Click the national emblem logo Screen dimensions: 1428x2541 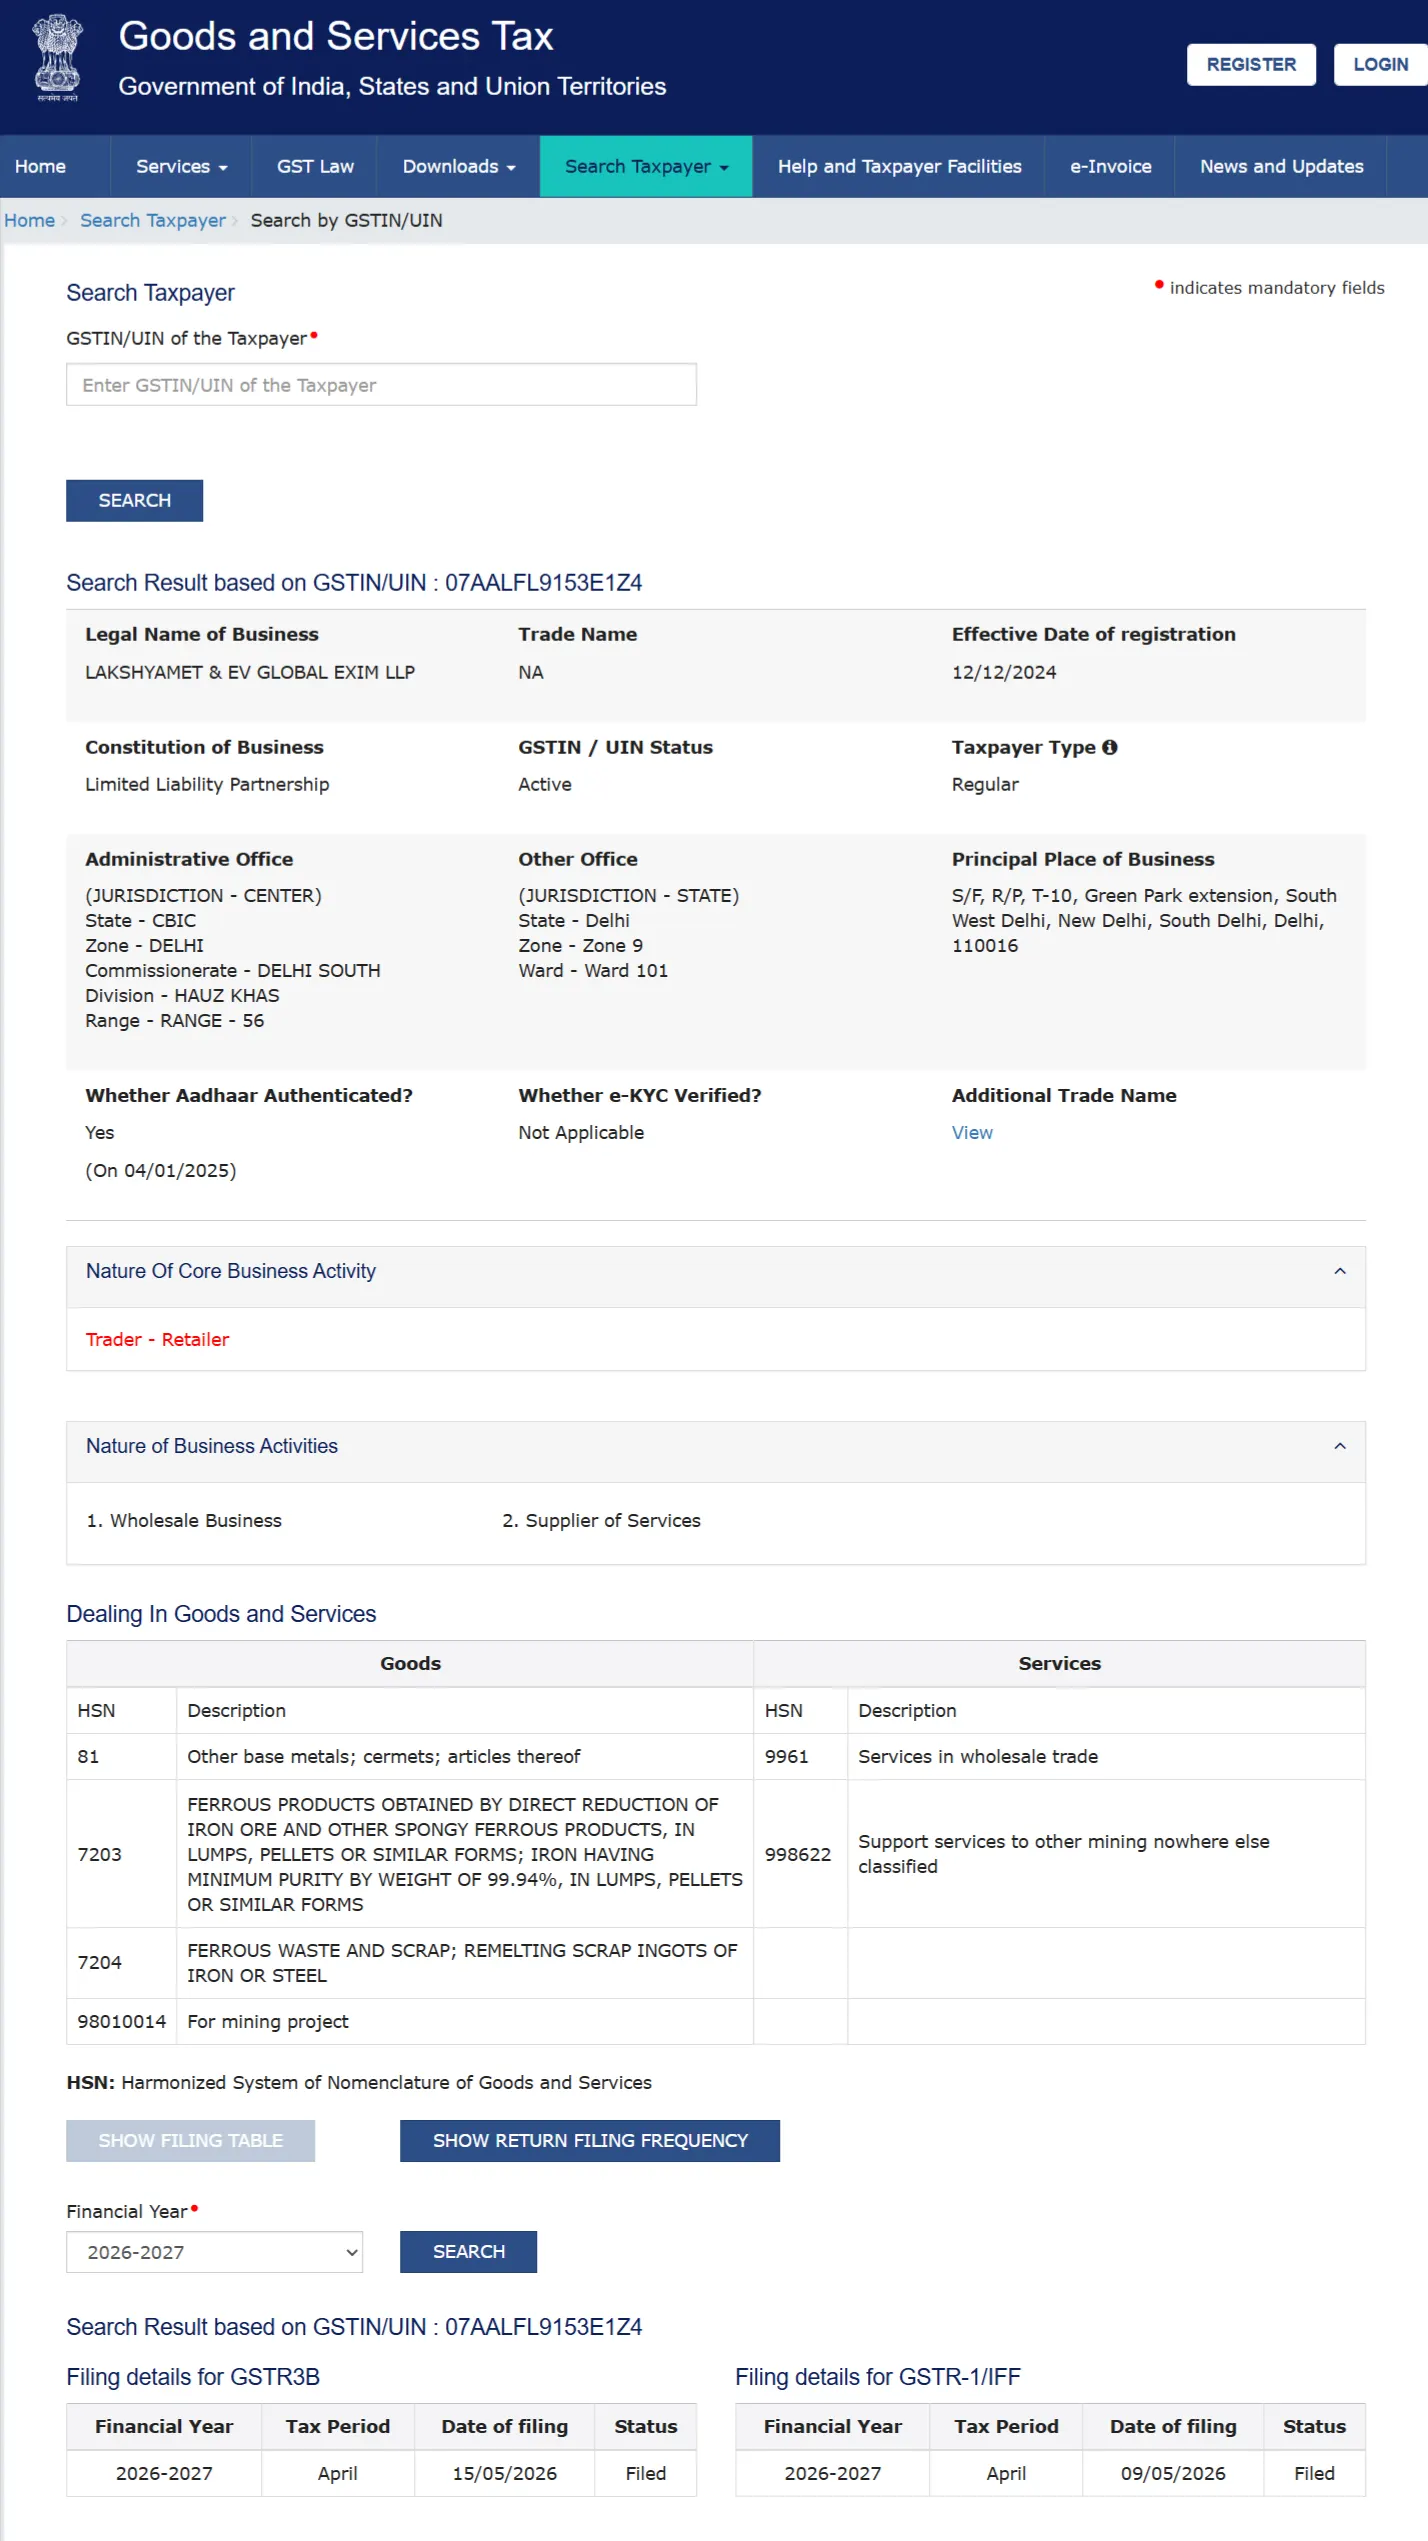[x=57, y=58]
